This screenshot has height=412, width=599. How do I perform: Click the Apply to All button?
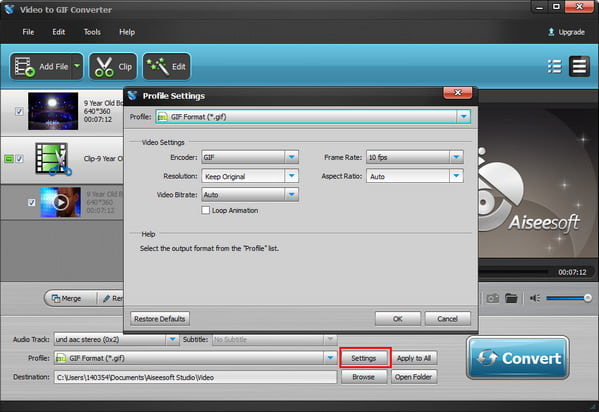(414, 358)
